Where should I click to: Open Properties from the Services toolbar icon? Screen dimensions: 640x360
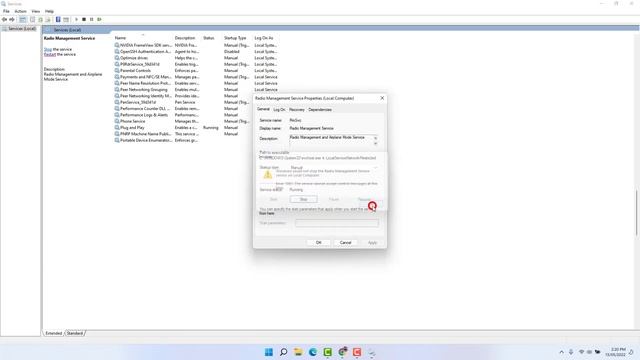[33, 20]
